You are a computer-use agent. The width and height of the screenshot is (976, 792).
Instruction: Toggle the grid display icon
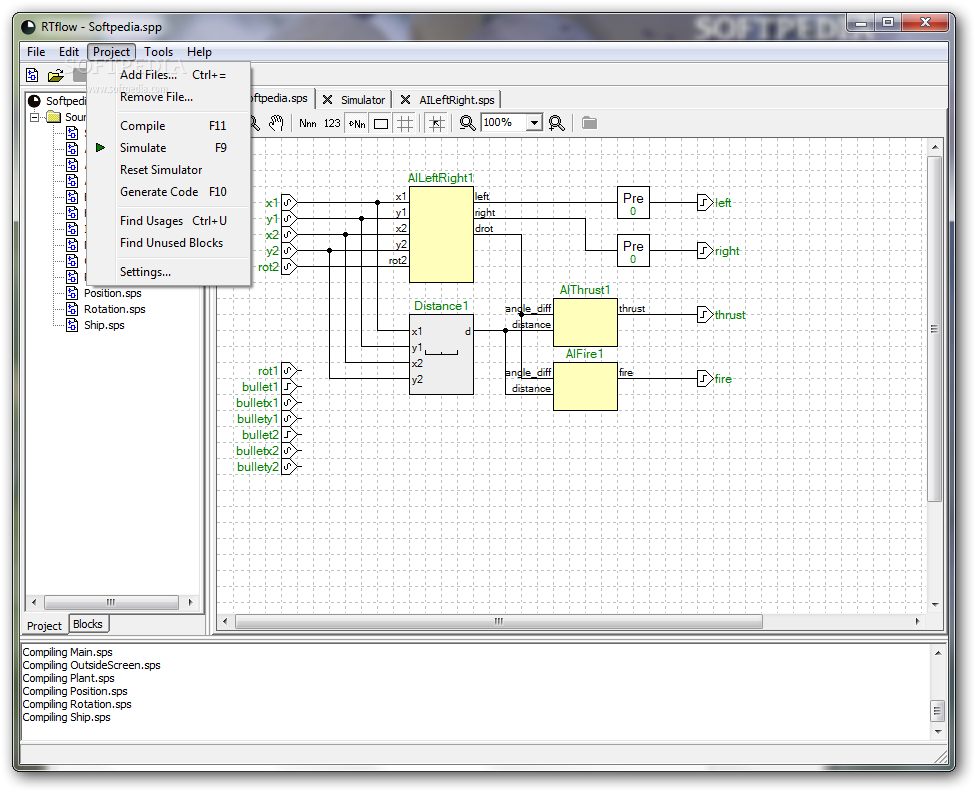[x=405, y=123]
